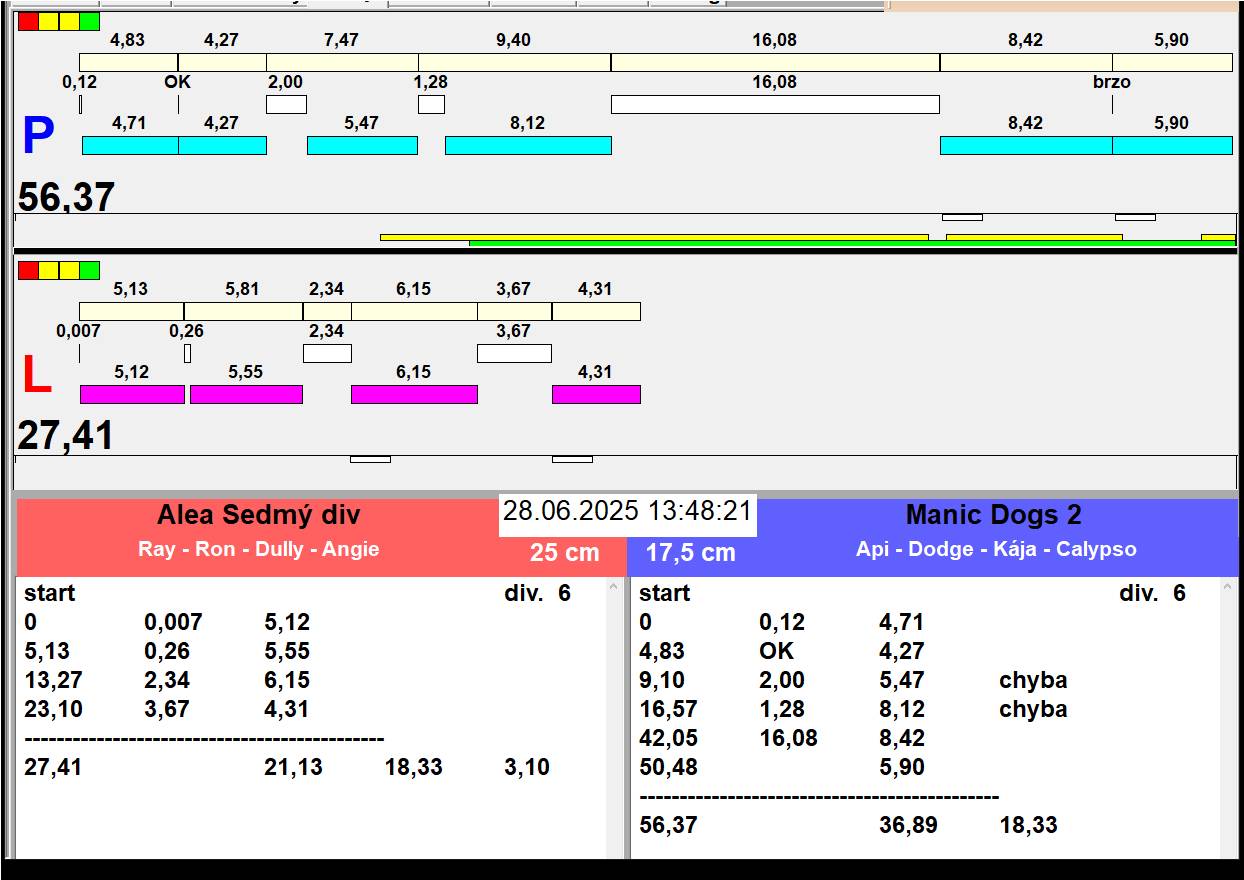Click the 25 cm jump height label

tap(564, 553)
